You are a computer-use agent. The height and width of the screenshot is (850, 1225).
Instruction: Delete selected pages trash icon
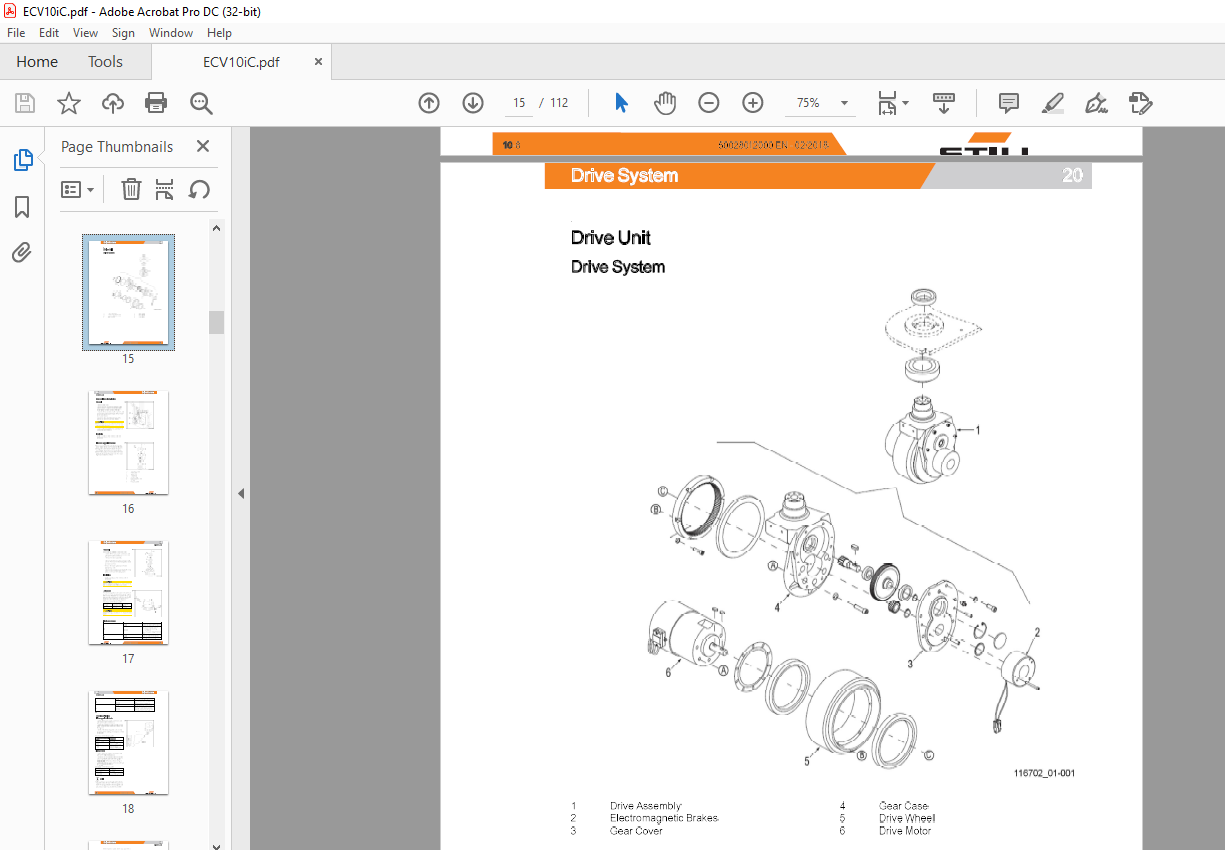coord(131,189)
